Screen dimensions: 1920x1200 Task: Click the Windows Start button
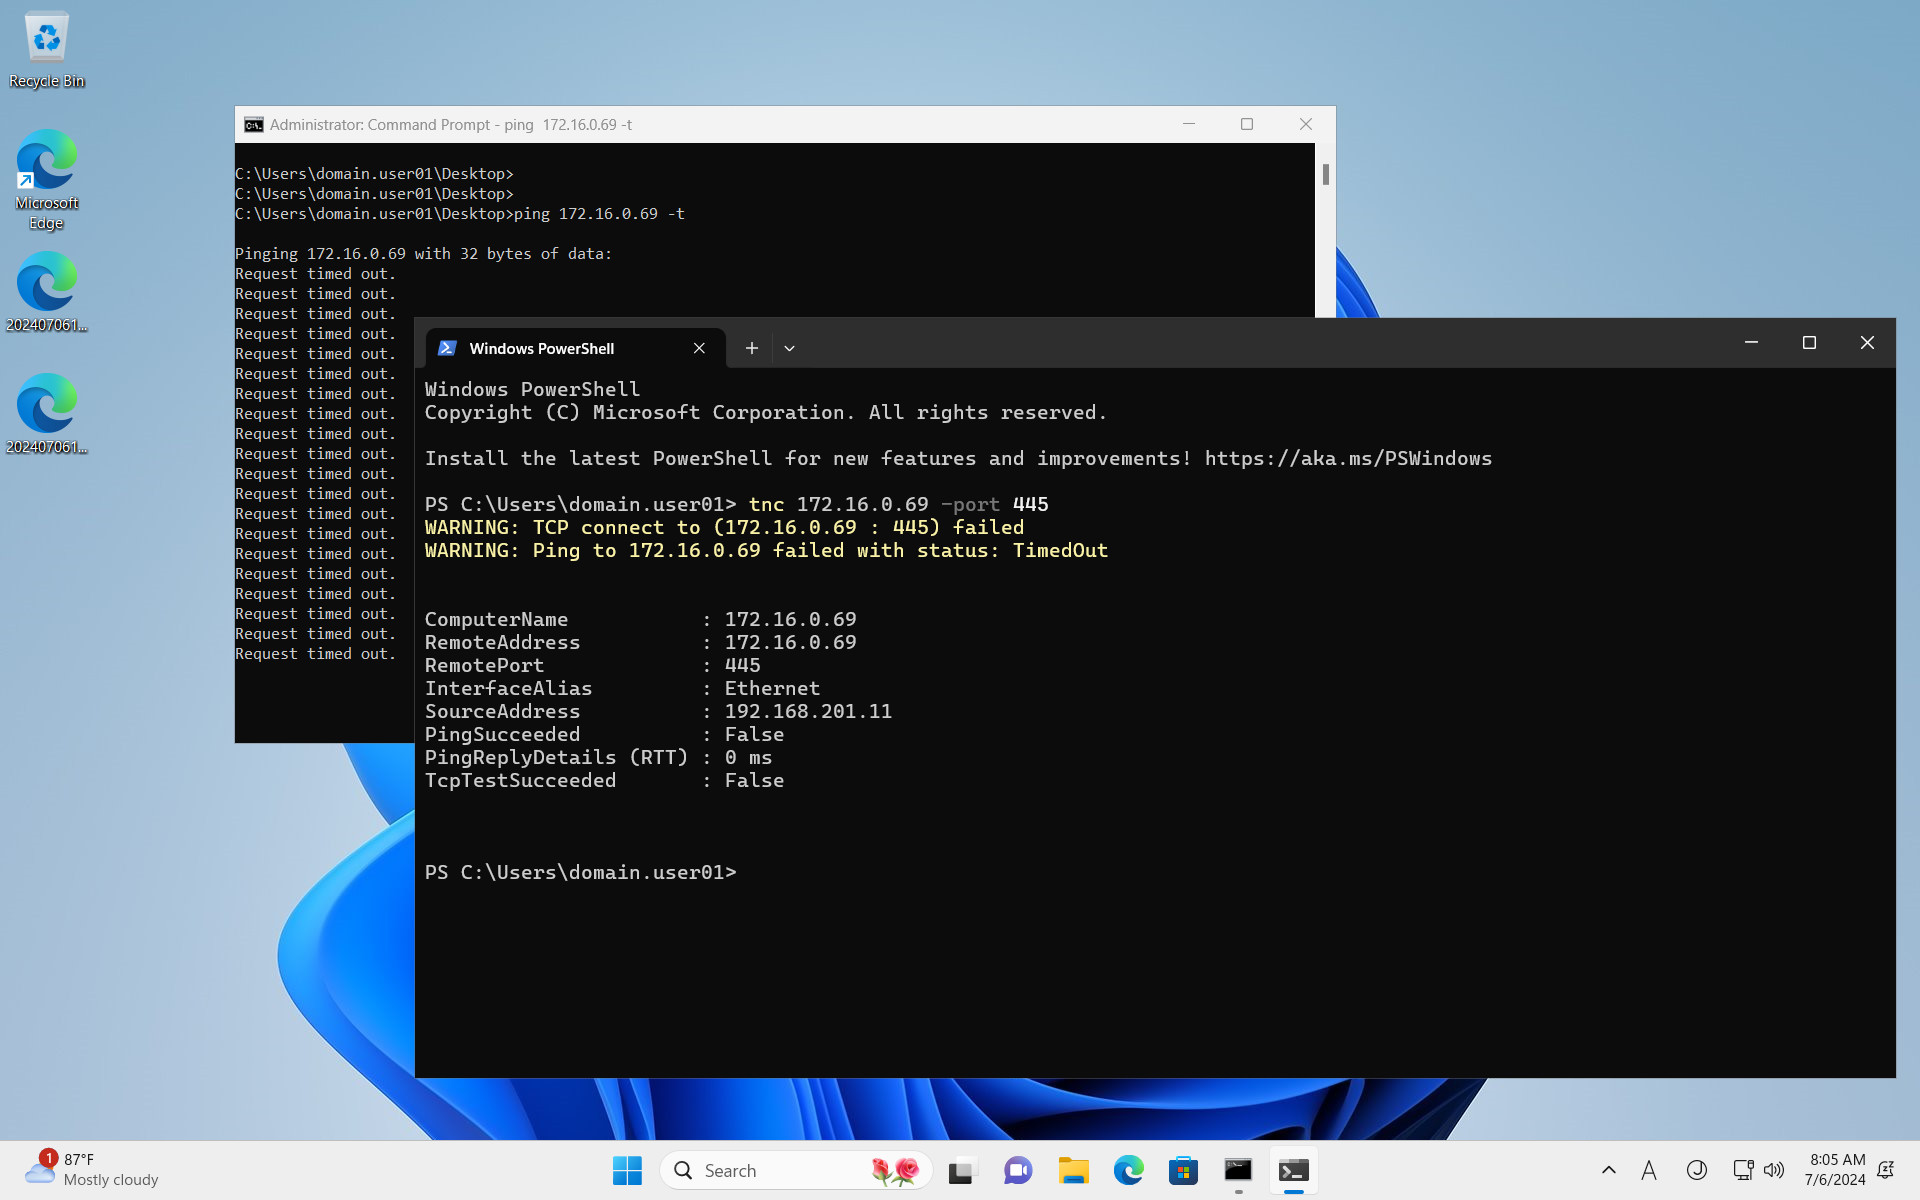point(627,1170)
